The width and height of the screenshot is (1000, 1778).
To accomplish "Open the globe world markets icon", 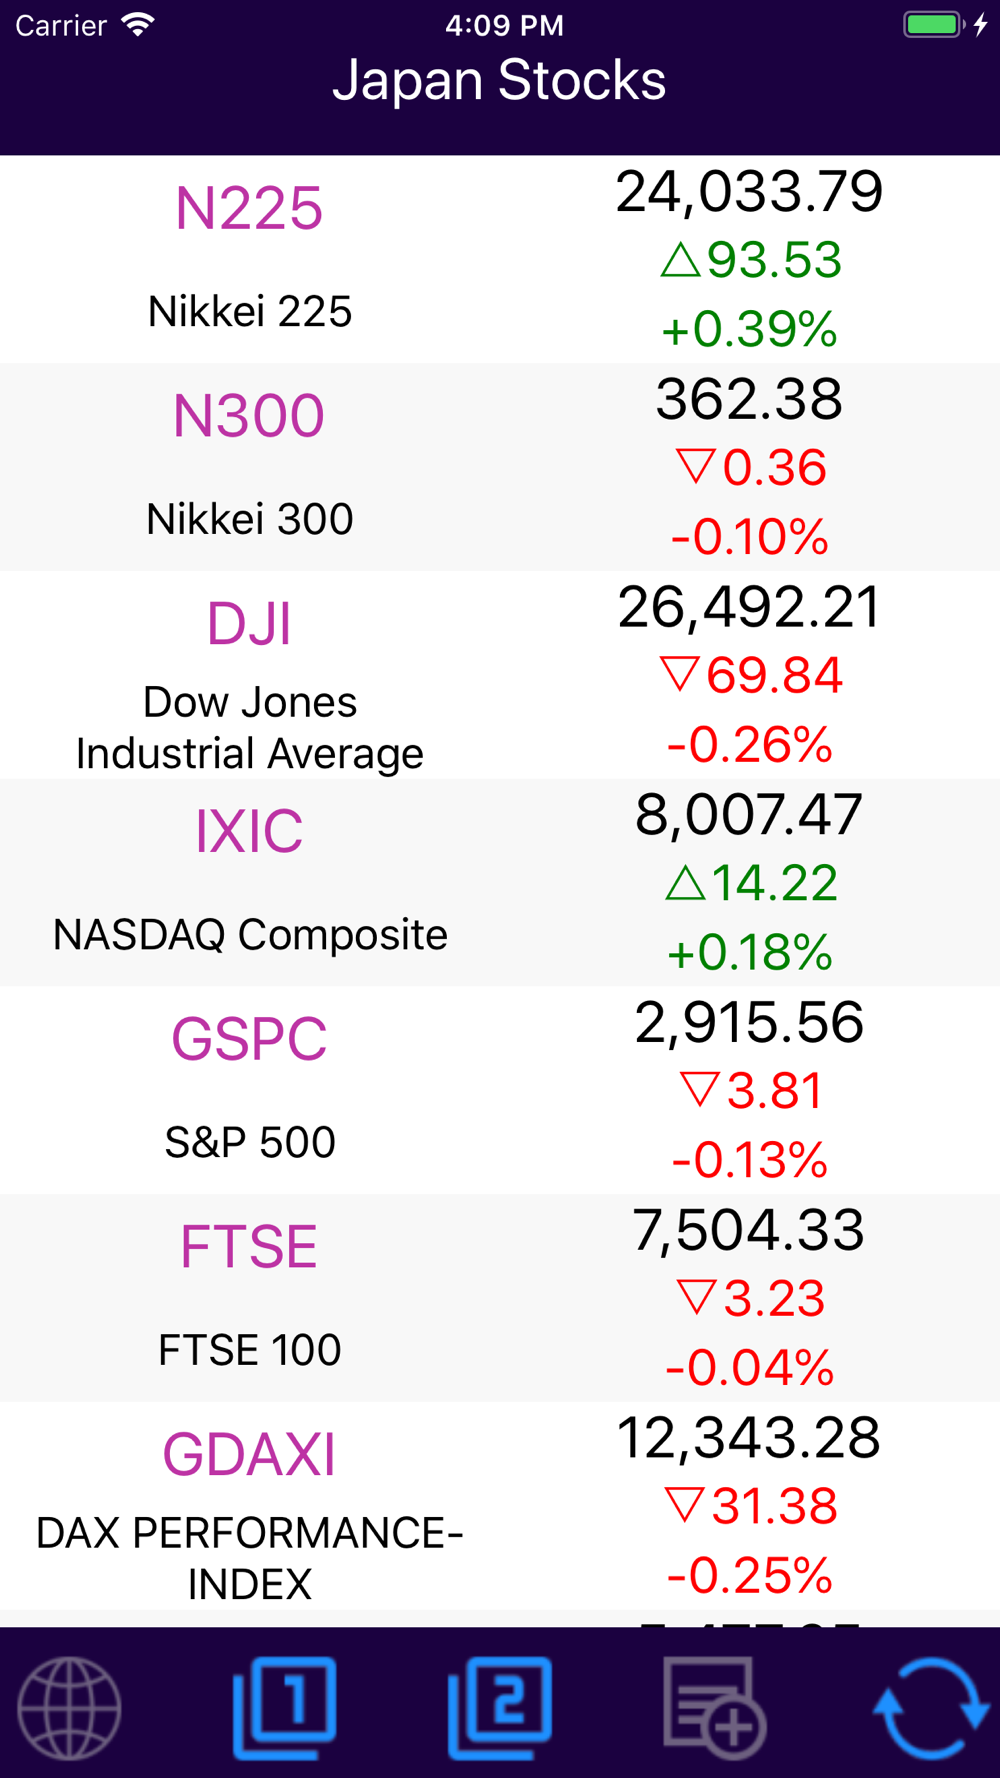I will pyautogui.click(x=69, y=1708).
